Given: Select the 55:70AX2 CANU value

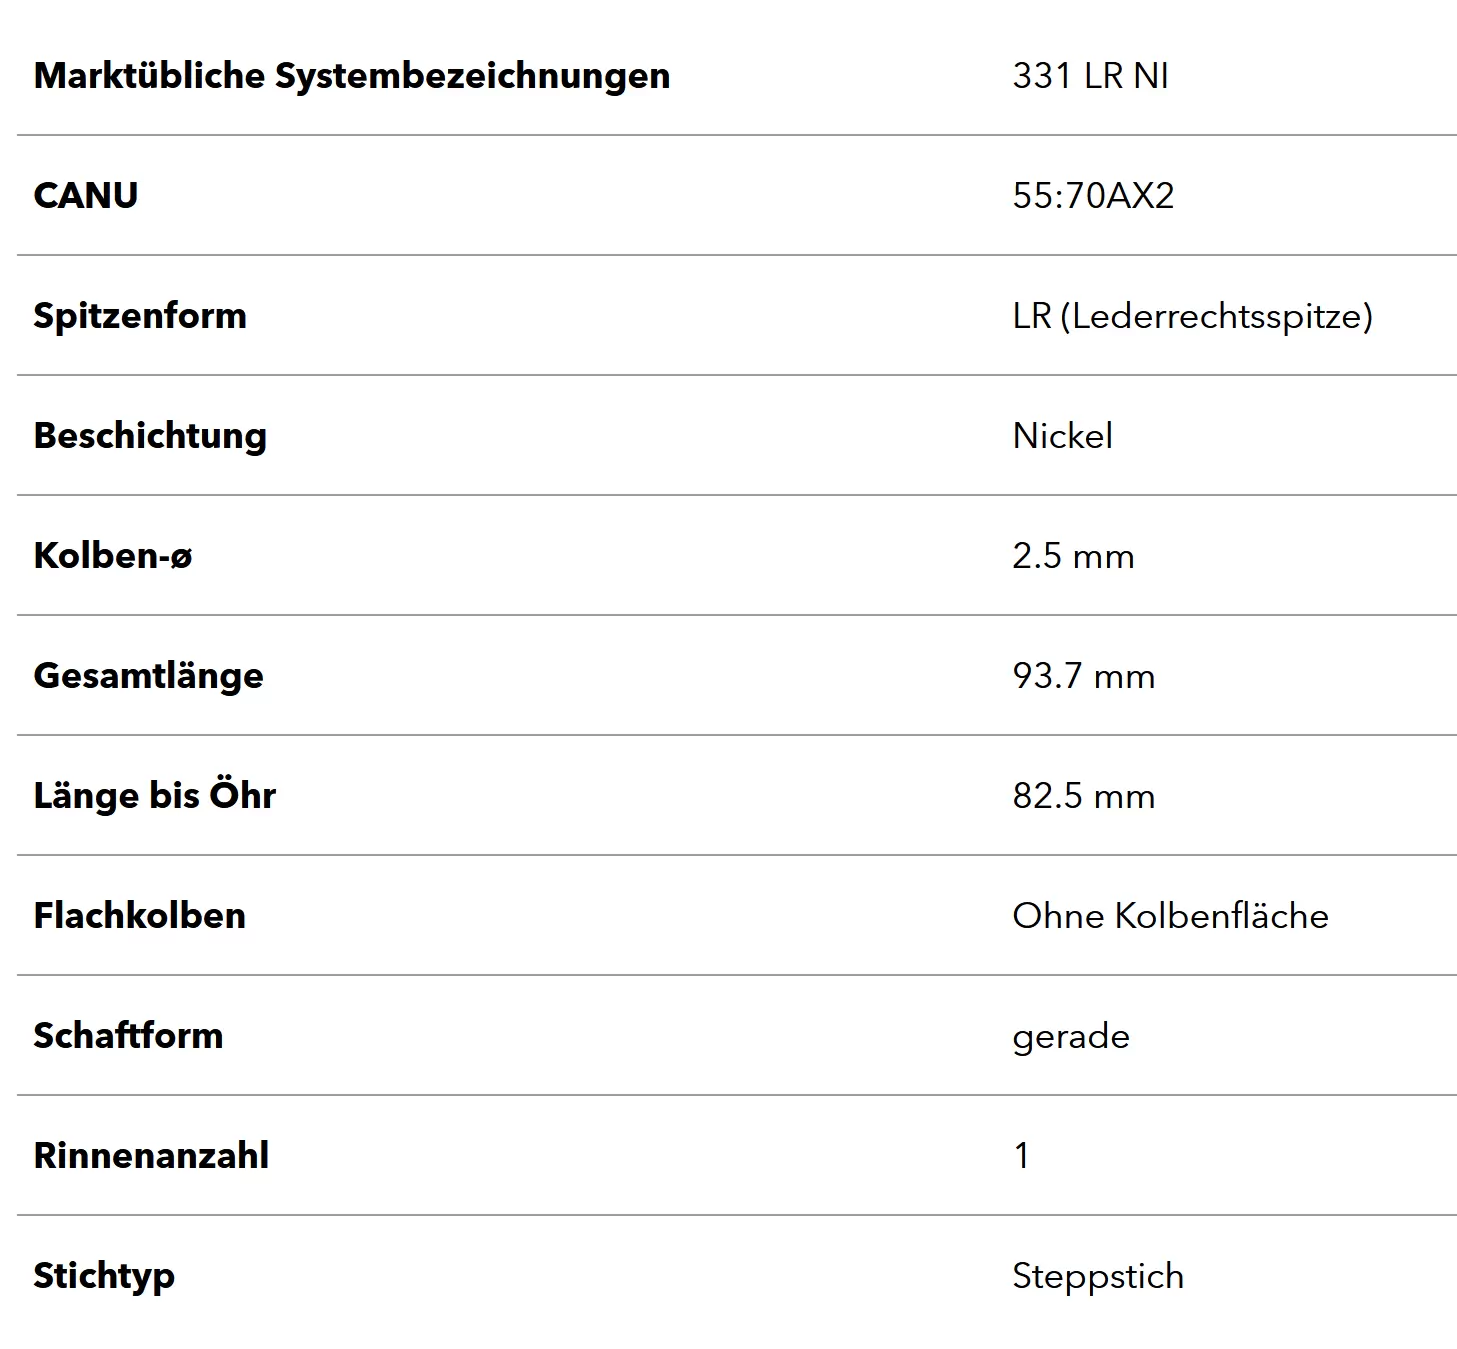Looking at the screenshot, I should (x=1093, y=196).
